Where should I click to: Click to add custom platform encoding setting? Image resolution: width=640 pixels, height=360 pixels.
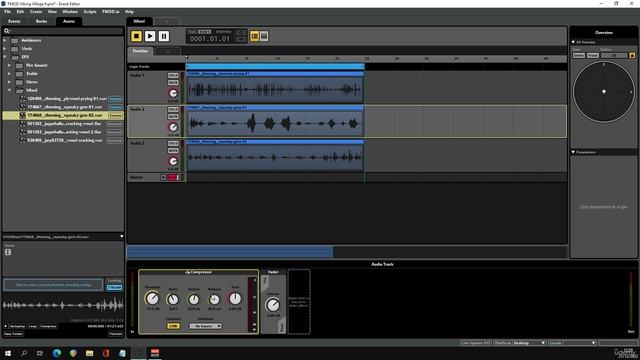(53, 285)
